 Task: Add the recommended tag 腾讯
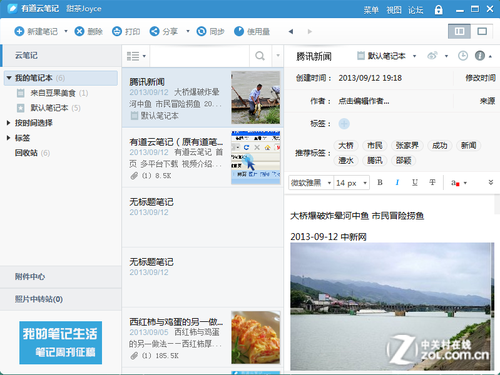click(x=375, y=161)
